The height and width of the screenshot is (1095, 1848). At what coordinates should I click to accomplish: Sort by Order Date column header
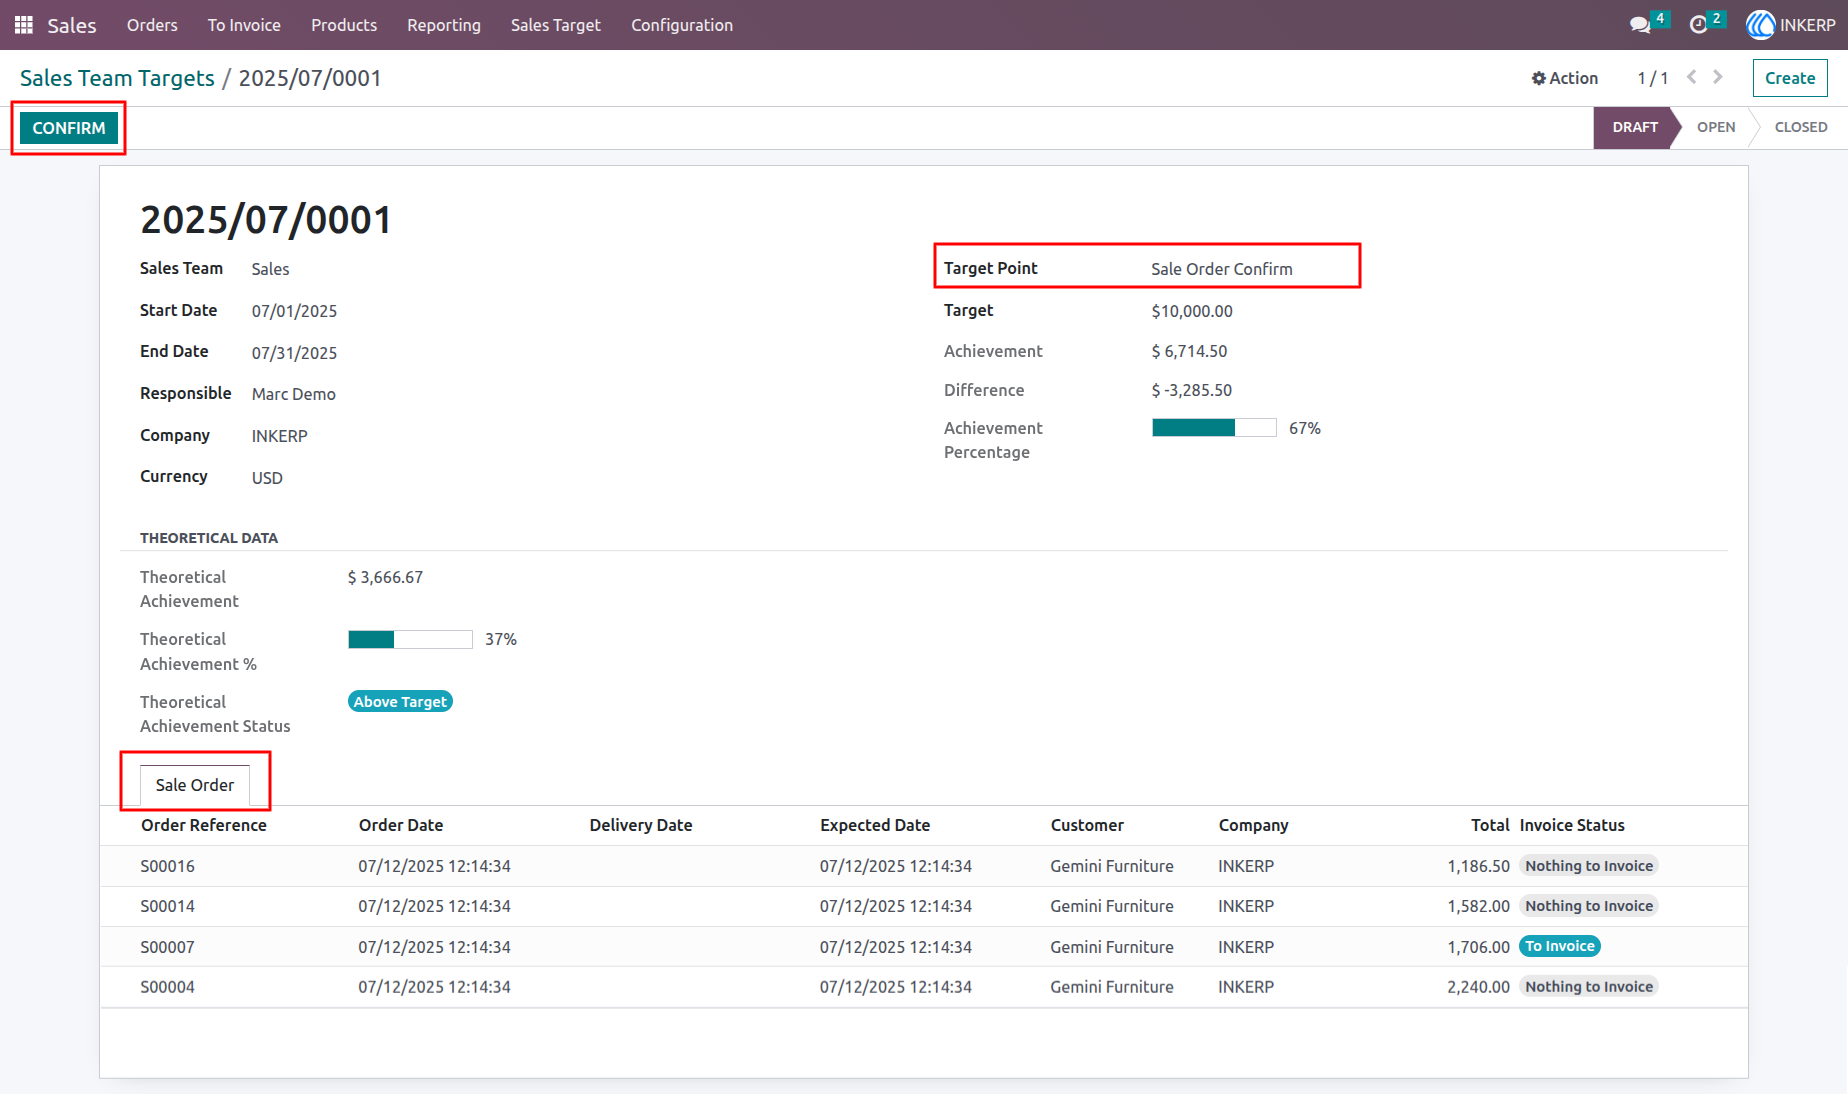pos(401,825)
